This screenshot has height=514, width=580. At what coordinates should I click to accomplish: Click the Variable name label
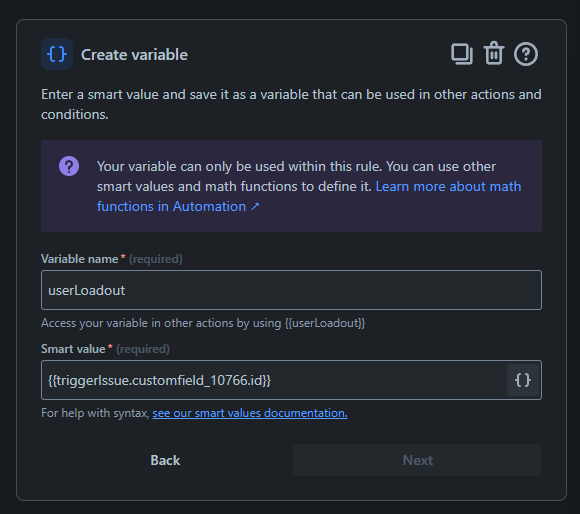click(80, 259)
